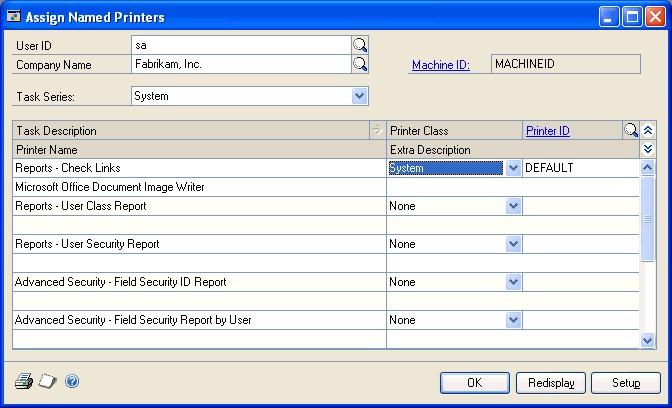The image size is (672, 408).
Task: Click the Printer Class column header
Action: [454, 130]
